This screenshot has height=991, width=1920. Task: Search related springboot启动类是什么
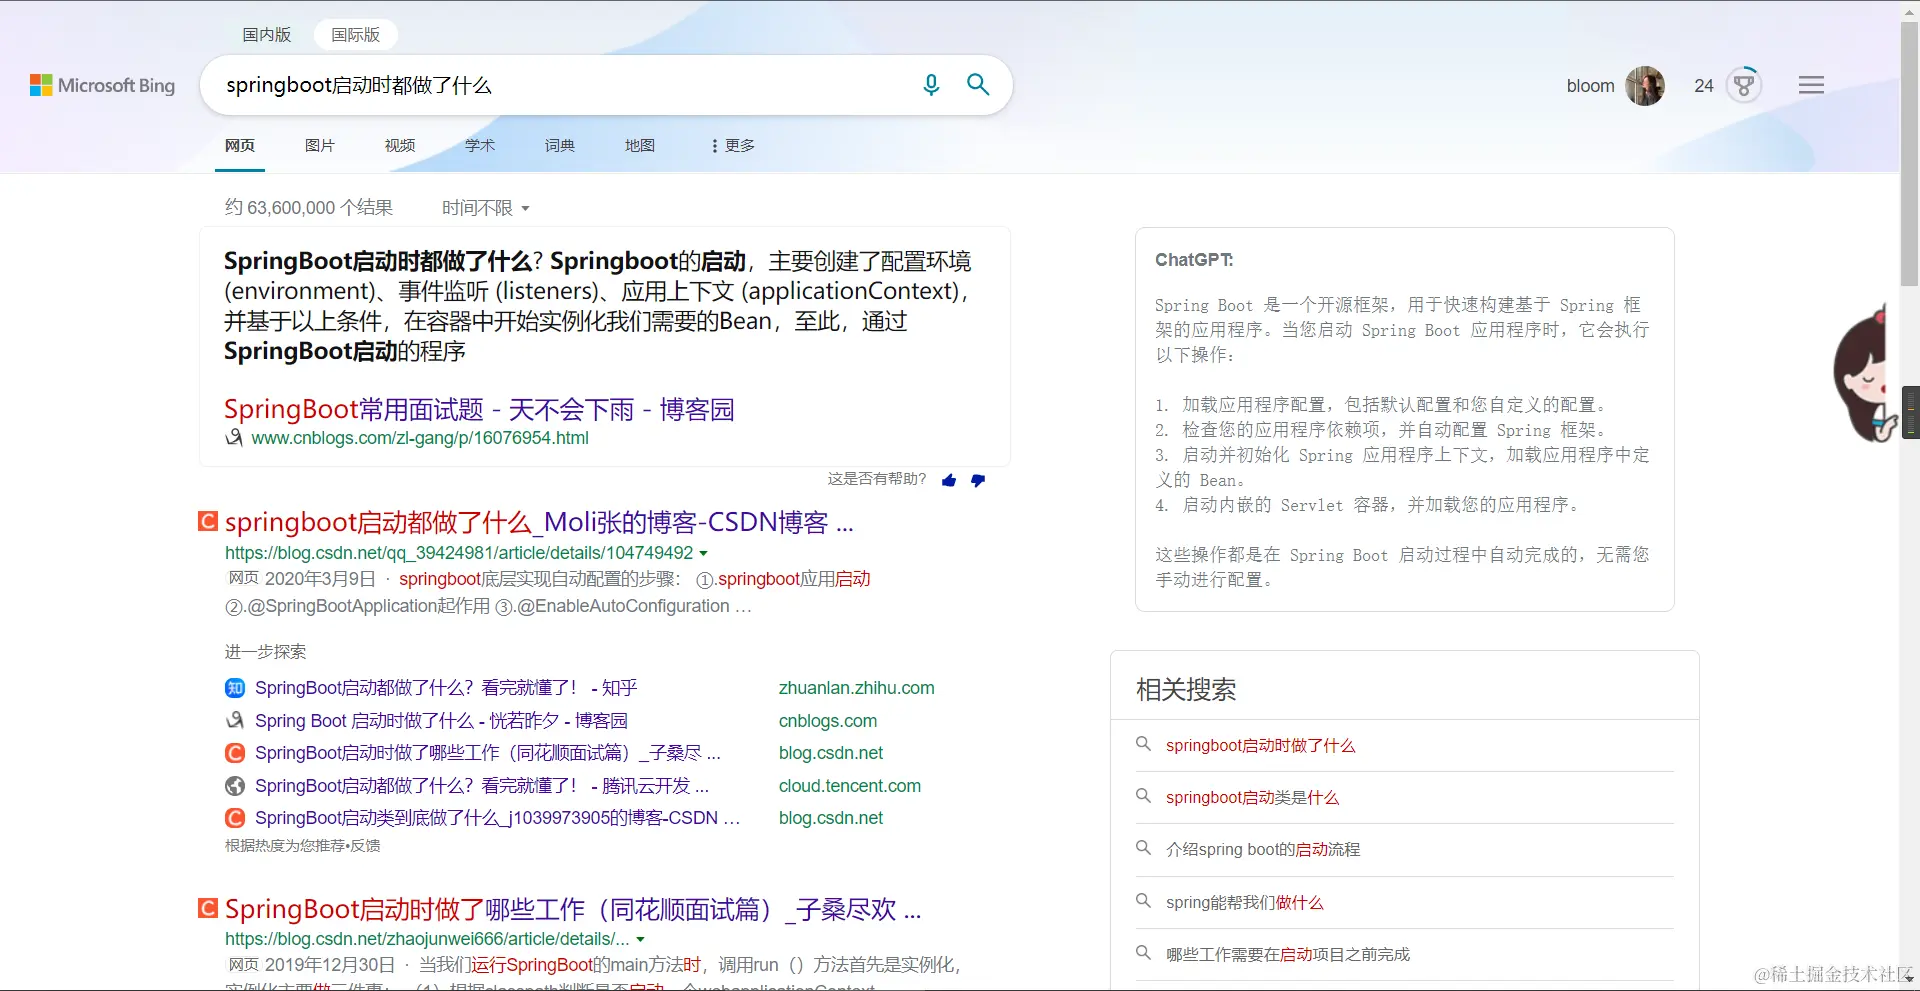pos(1252,797)
